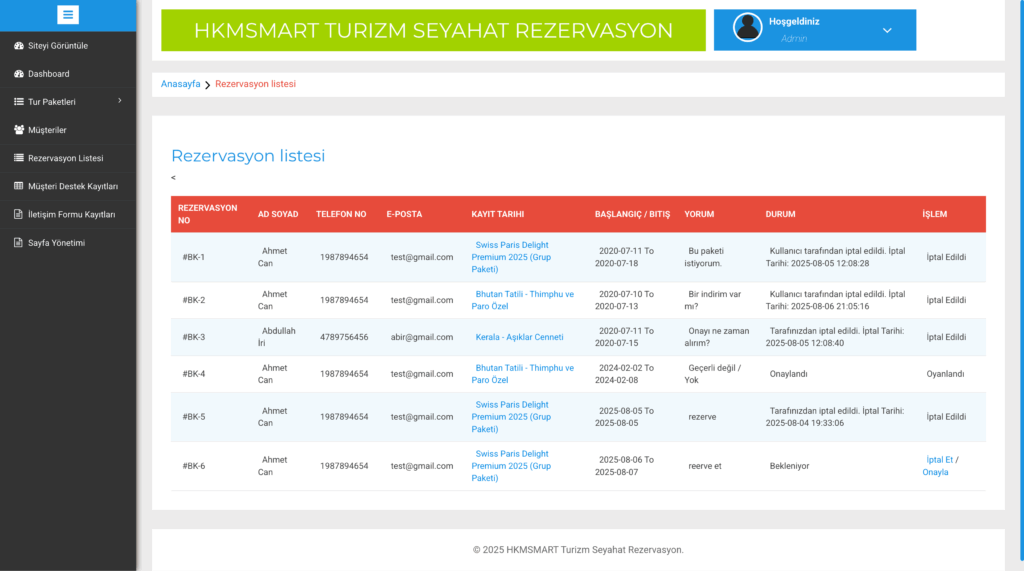This screenshot has width=1024, height=571.
Task: Click the DURUM column header
Action: pos(780,214)
